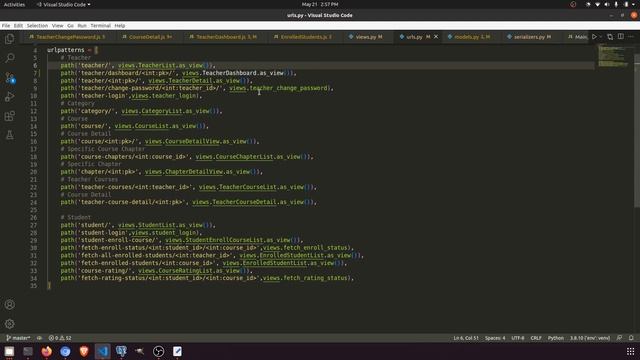The width and height of the screenshot is (640, 360).
Task: Select language mode Python
Action: [x=555, y=338]
